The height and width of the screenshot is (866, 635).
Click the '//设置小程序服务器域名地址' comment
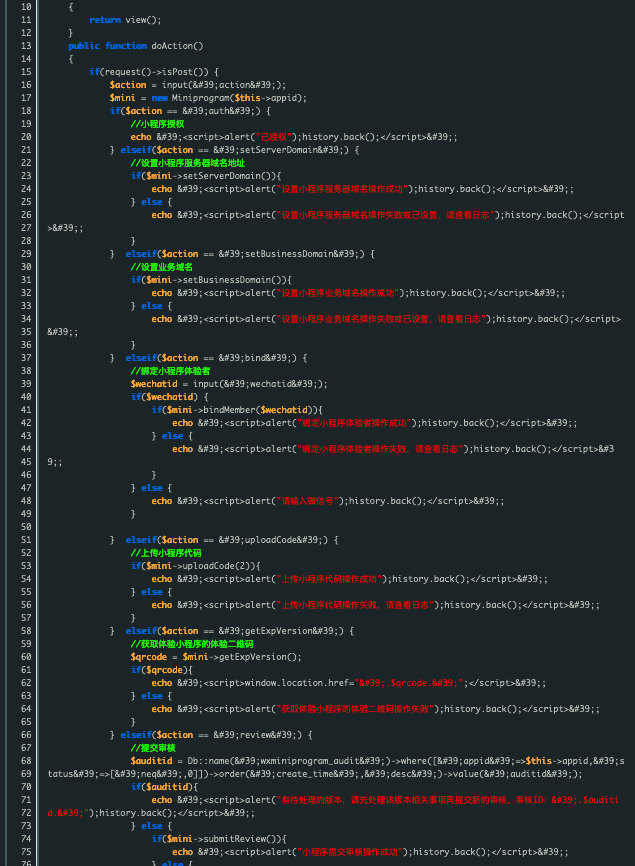(188, 163)
